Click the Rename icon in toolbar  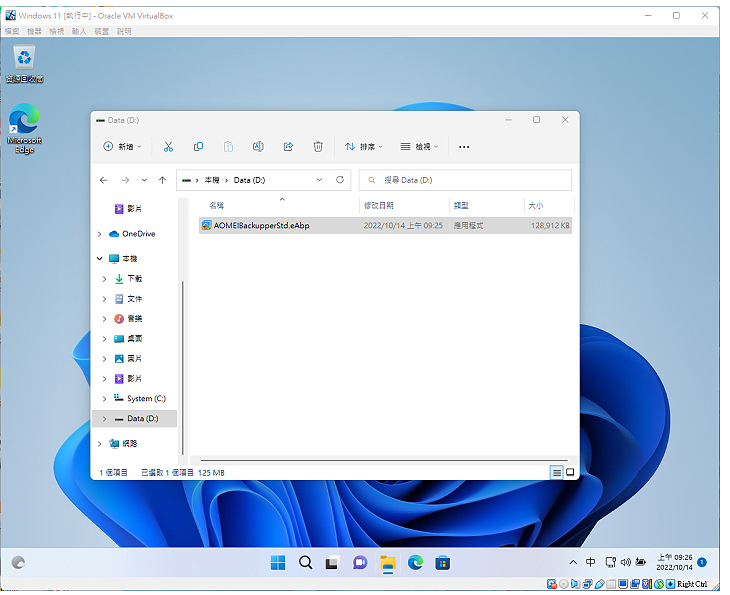(258, 147)
